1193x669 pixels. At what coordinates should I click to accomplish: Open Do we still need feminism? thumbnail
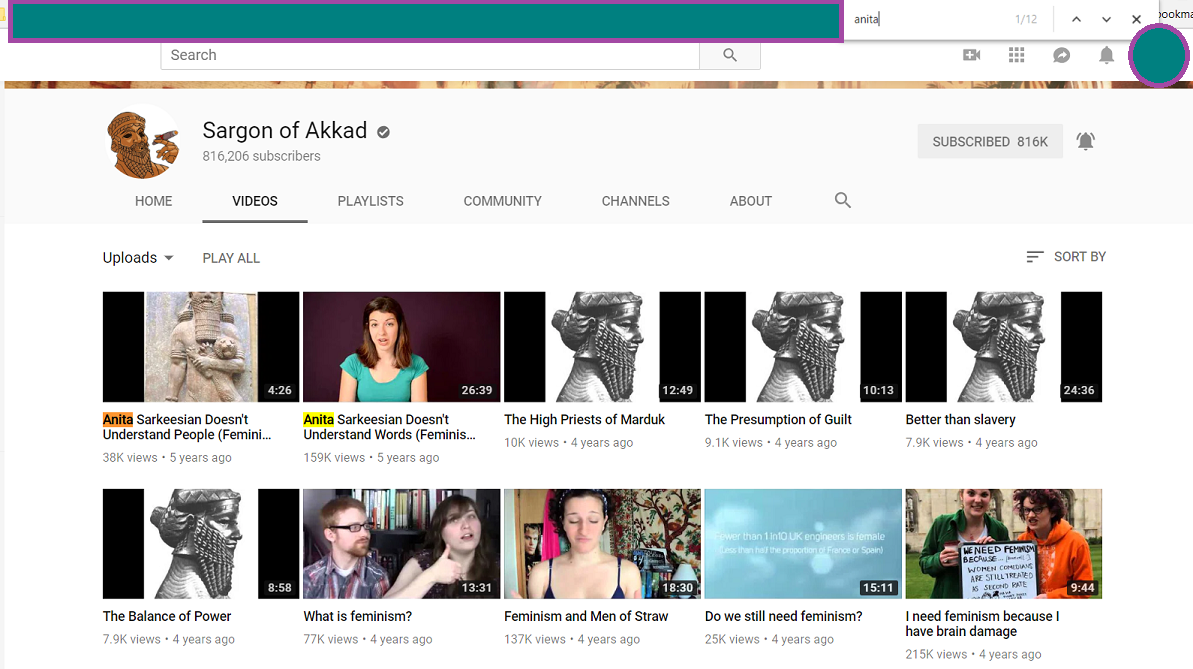pos(803,543)
